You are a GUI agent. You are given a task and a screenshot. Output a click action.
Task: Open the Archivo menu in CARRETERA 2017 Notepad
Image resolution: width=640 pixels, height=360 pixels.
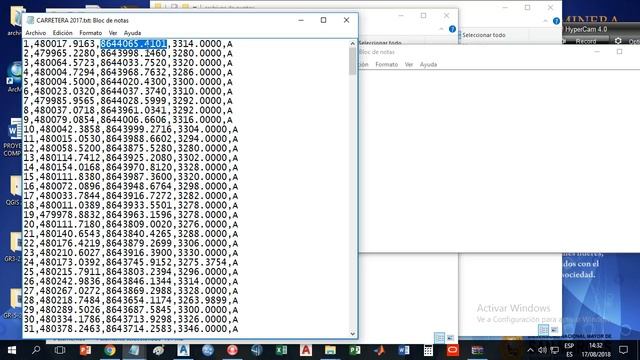[36, 33]
